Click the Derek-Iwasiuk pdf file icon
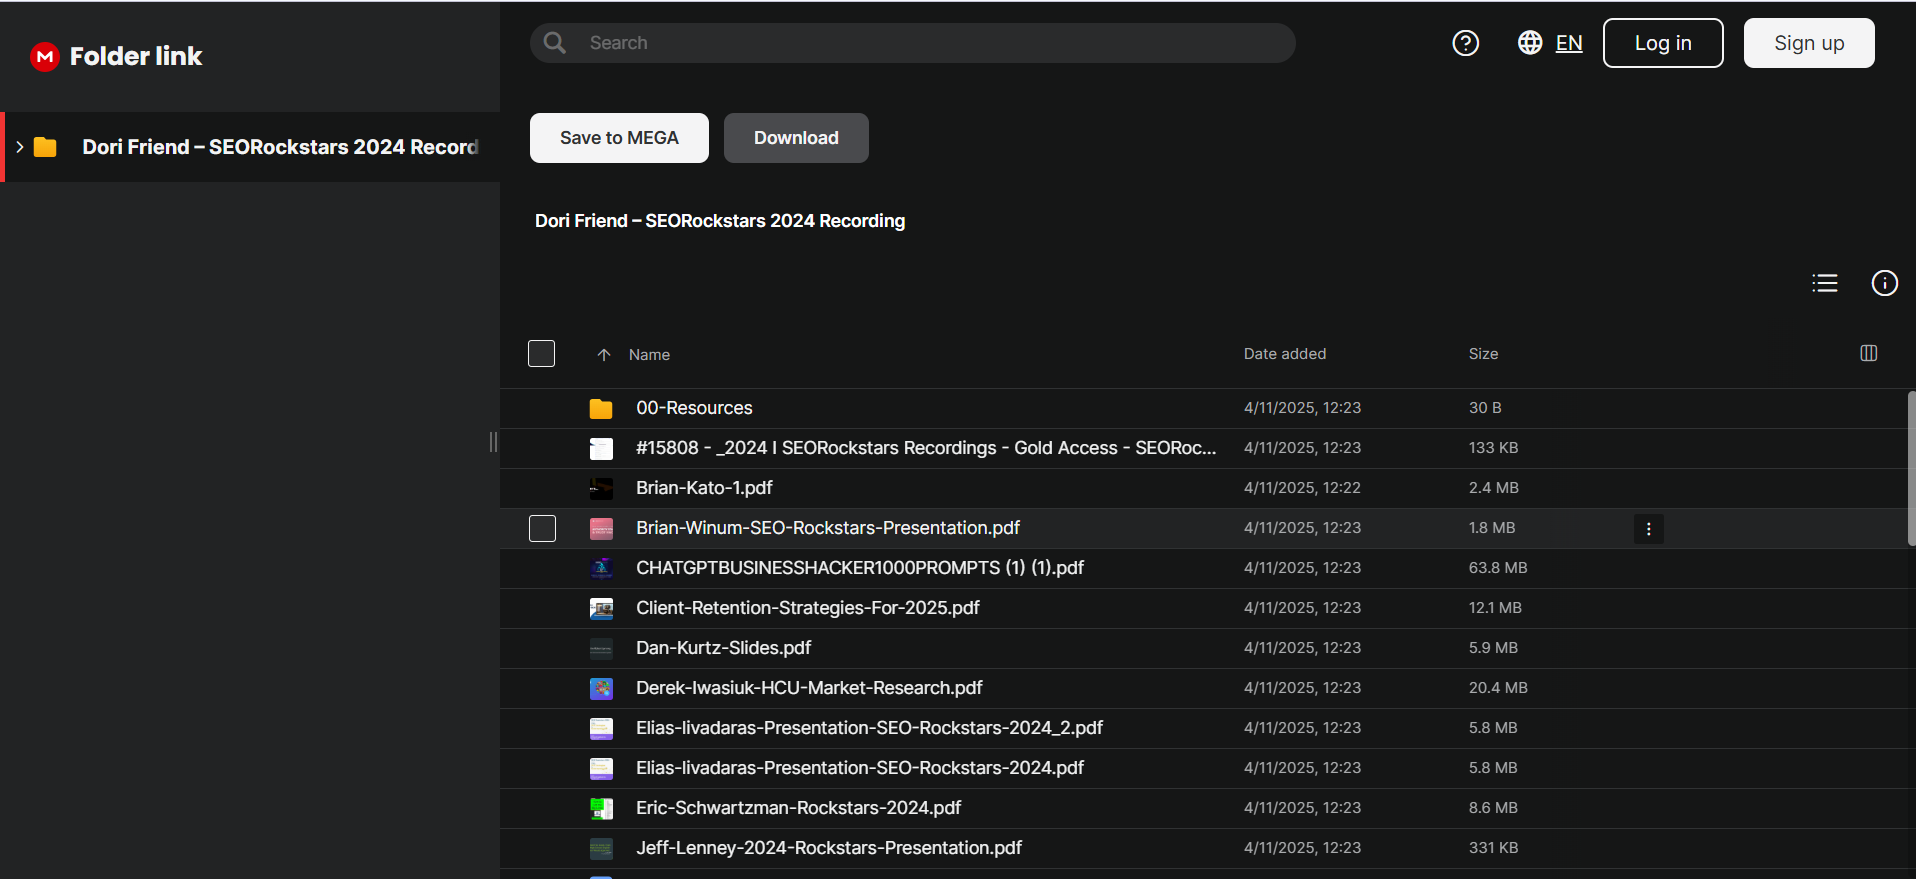The image size is (1916, 879). pyautogui.click(x=601, y=688)
